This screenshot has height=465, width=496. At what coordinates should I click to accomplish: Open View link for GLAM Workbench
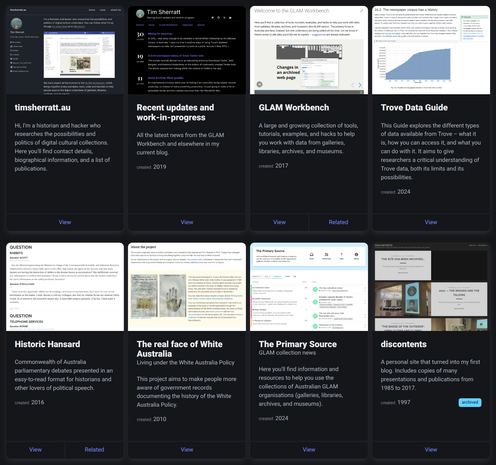click(x=279, y=222)
